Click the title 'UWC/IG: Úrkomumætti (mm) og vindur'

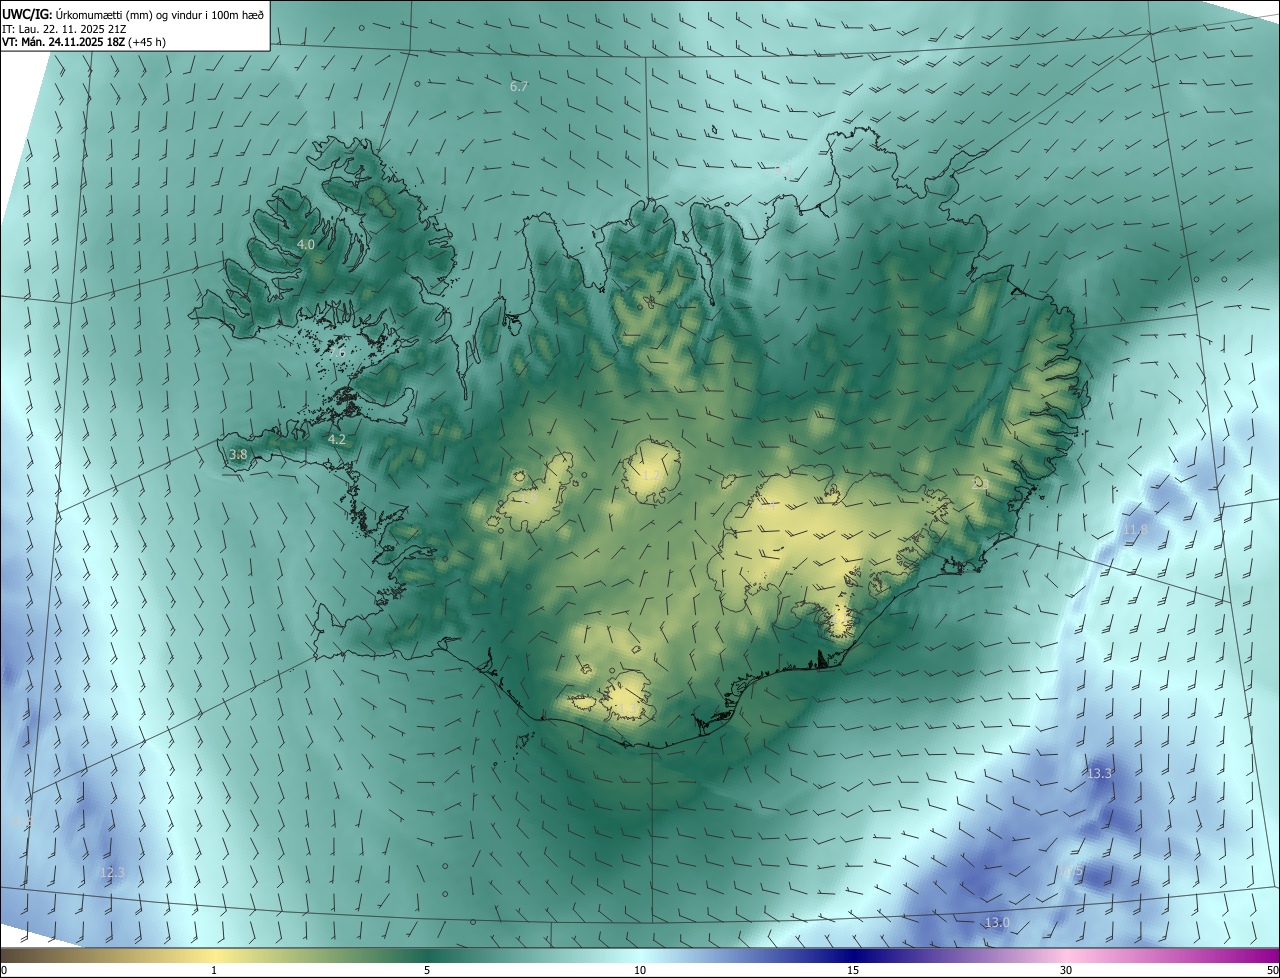pos(133,13)
